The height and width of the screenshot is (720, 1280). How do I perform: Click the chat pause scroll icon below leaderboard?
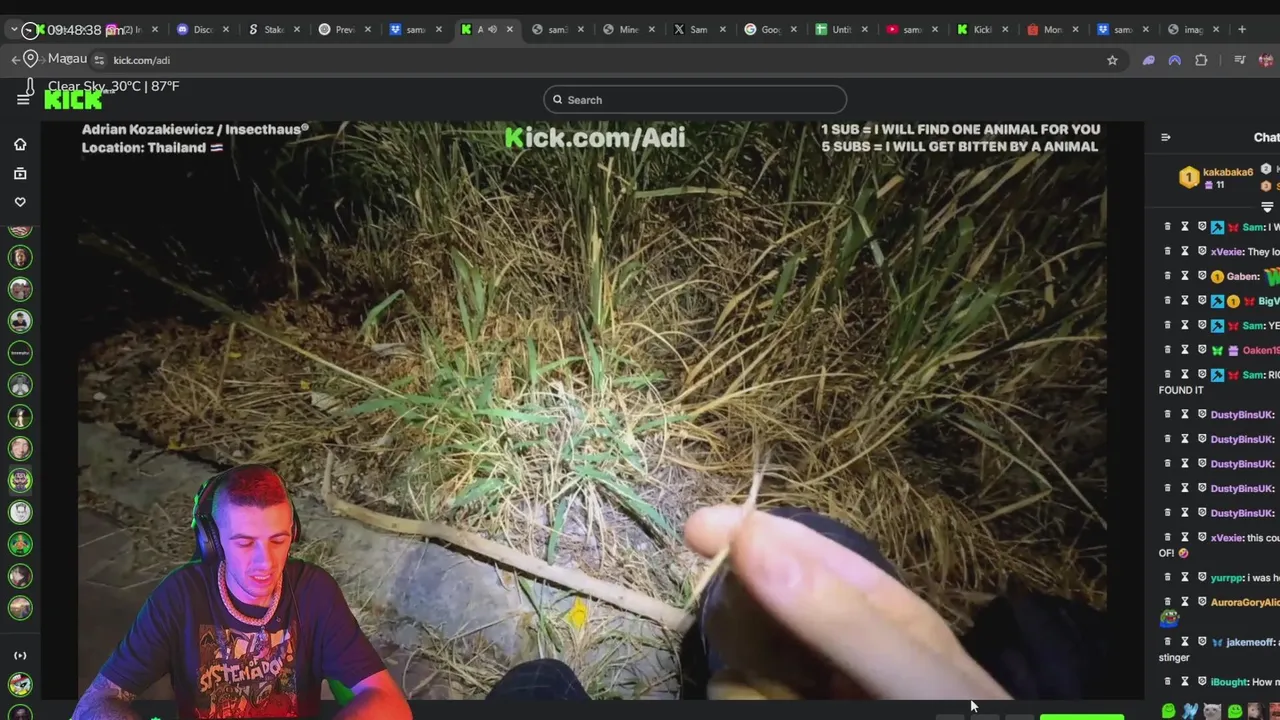click(1267, 207)
